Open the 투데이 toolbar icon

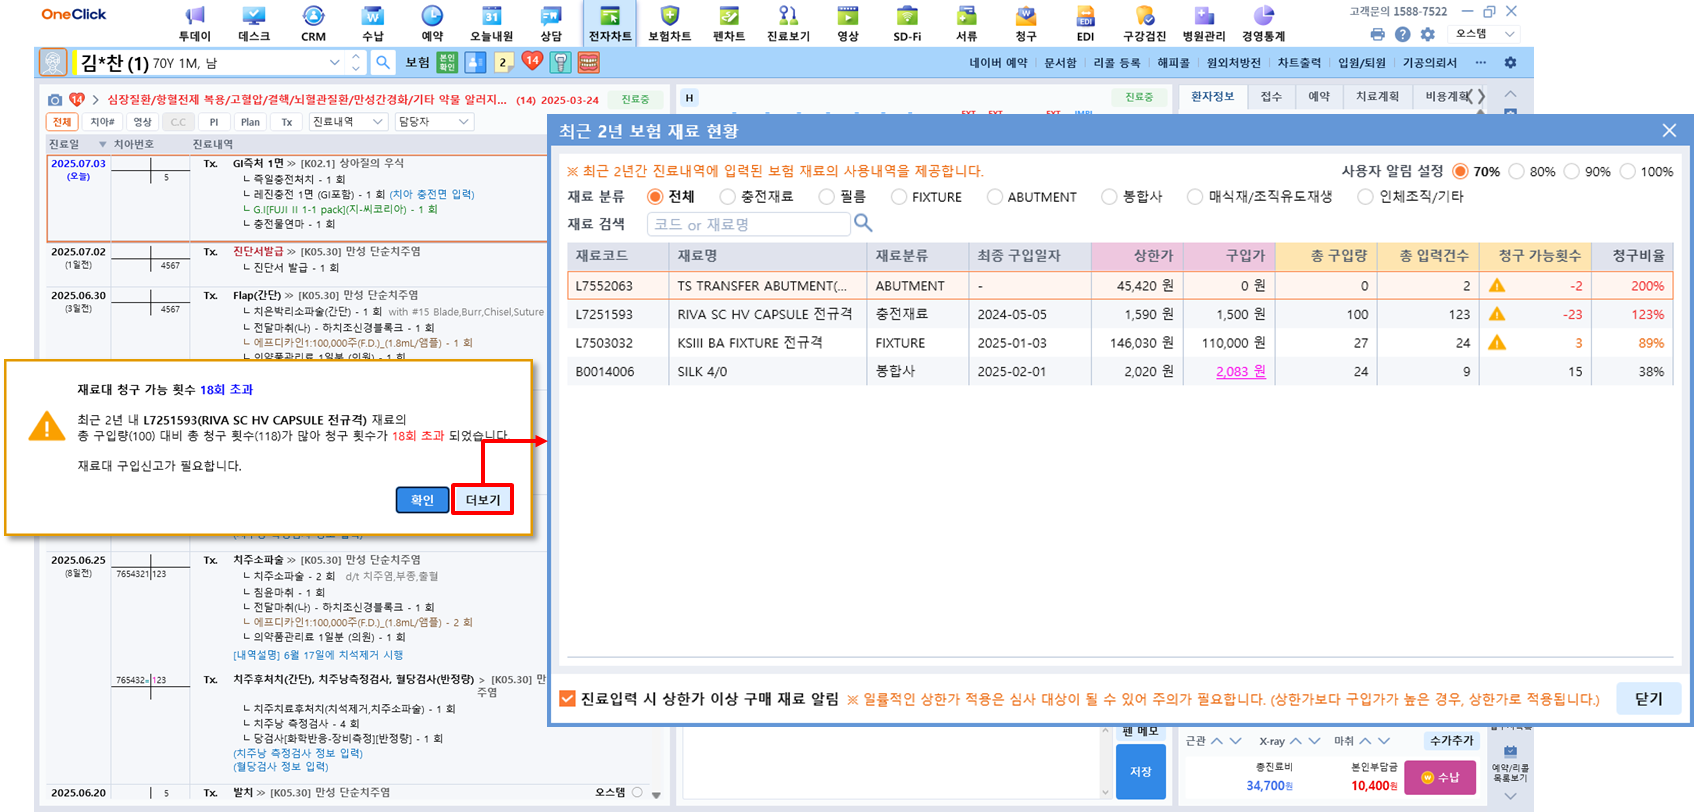[194, 23]
